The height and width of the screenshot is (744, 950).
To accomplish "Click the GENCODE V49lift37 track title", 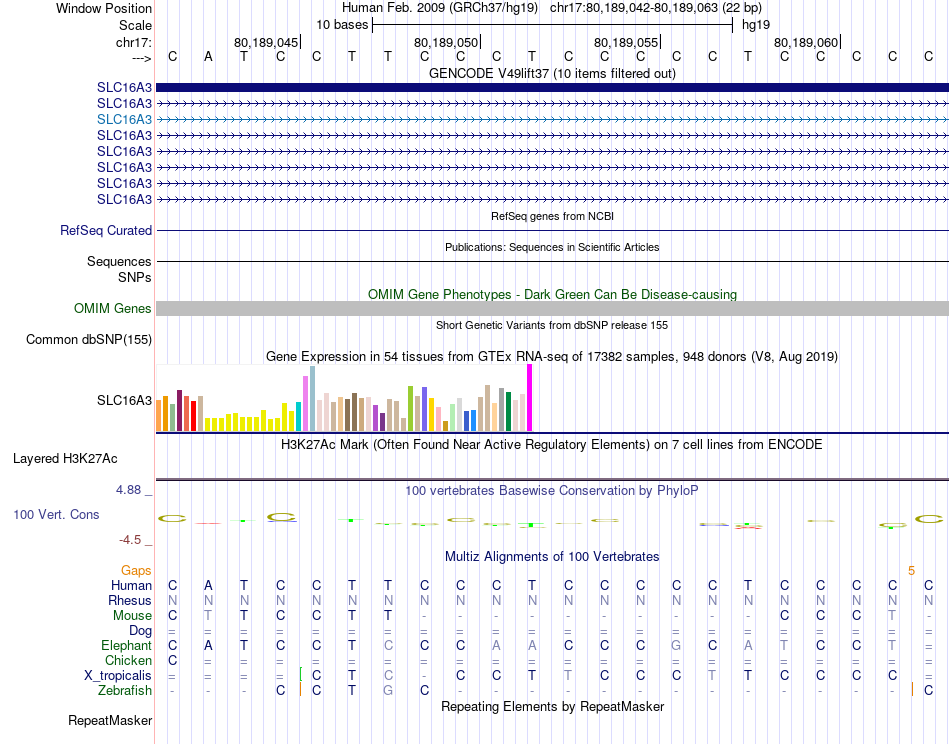I will (552, 73).
